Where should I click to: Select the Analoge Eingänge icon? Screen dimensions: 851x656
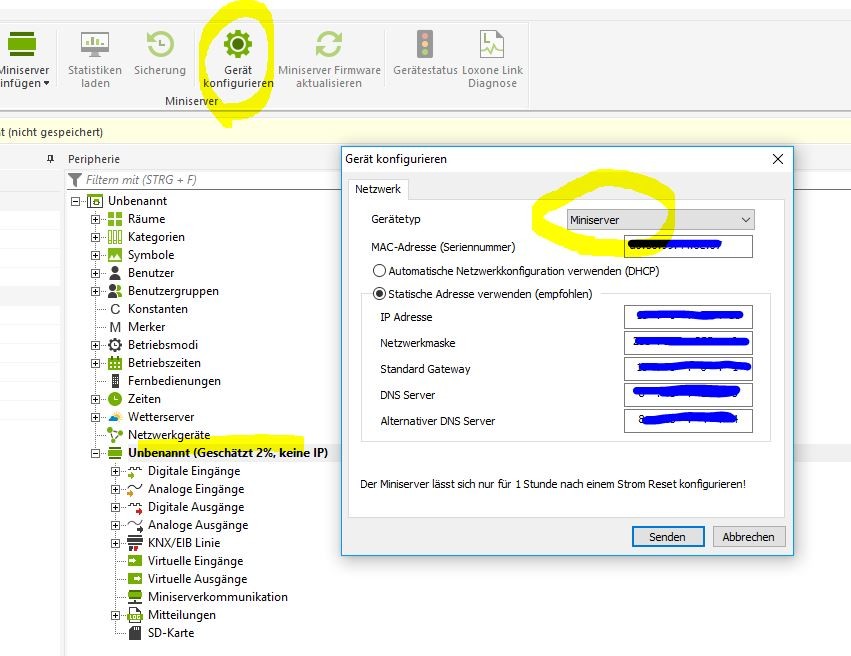coord(135,489)
